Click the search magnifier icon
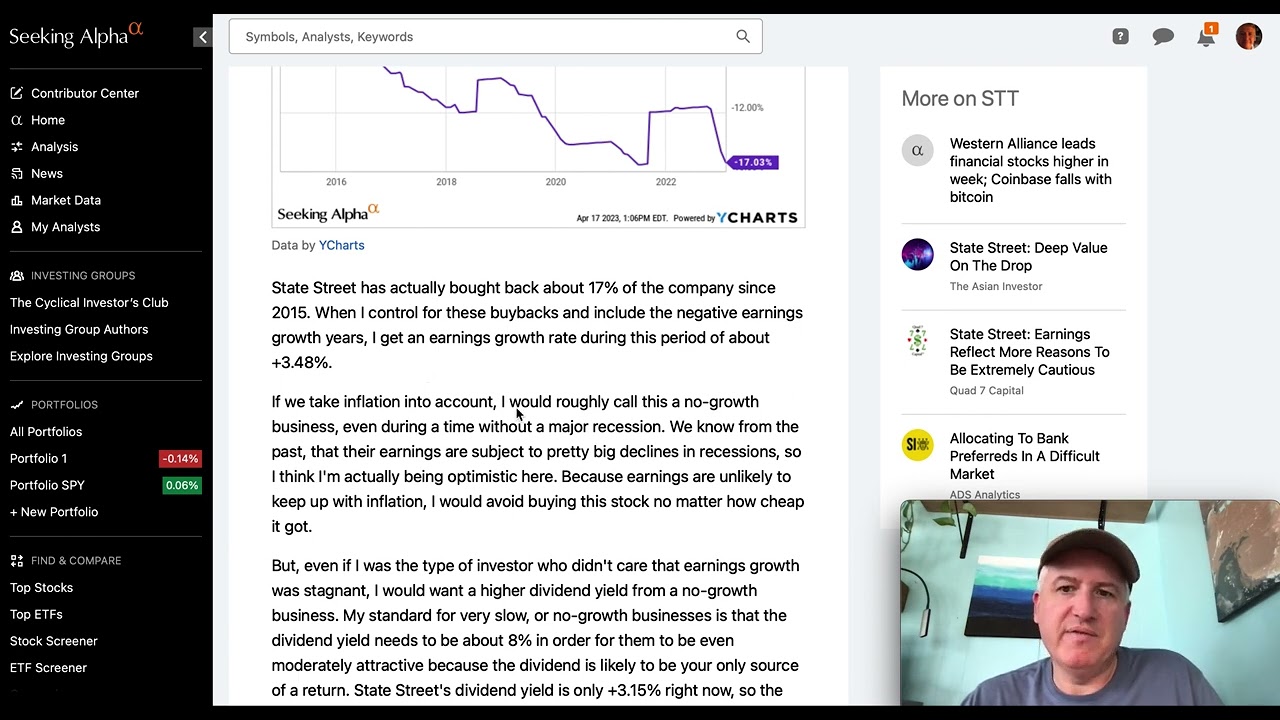 [743, 36]
